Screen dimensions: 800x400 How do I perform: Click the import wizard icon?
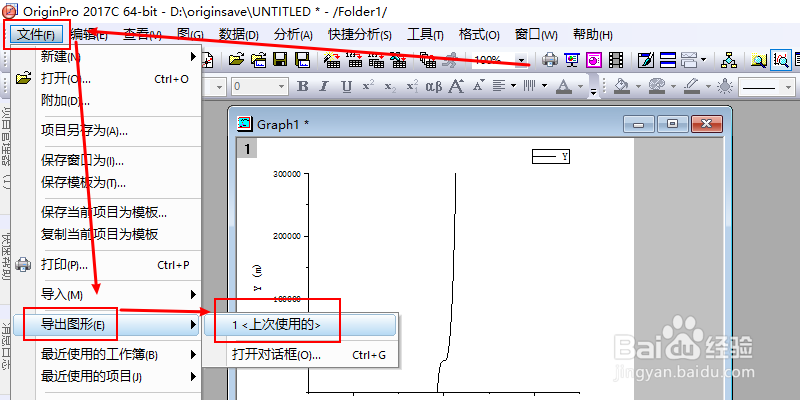[333, 60]
